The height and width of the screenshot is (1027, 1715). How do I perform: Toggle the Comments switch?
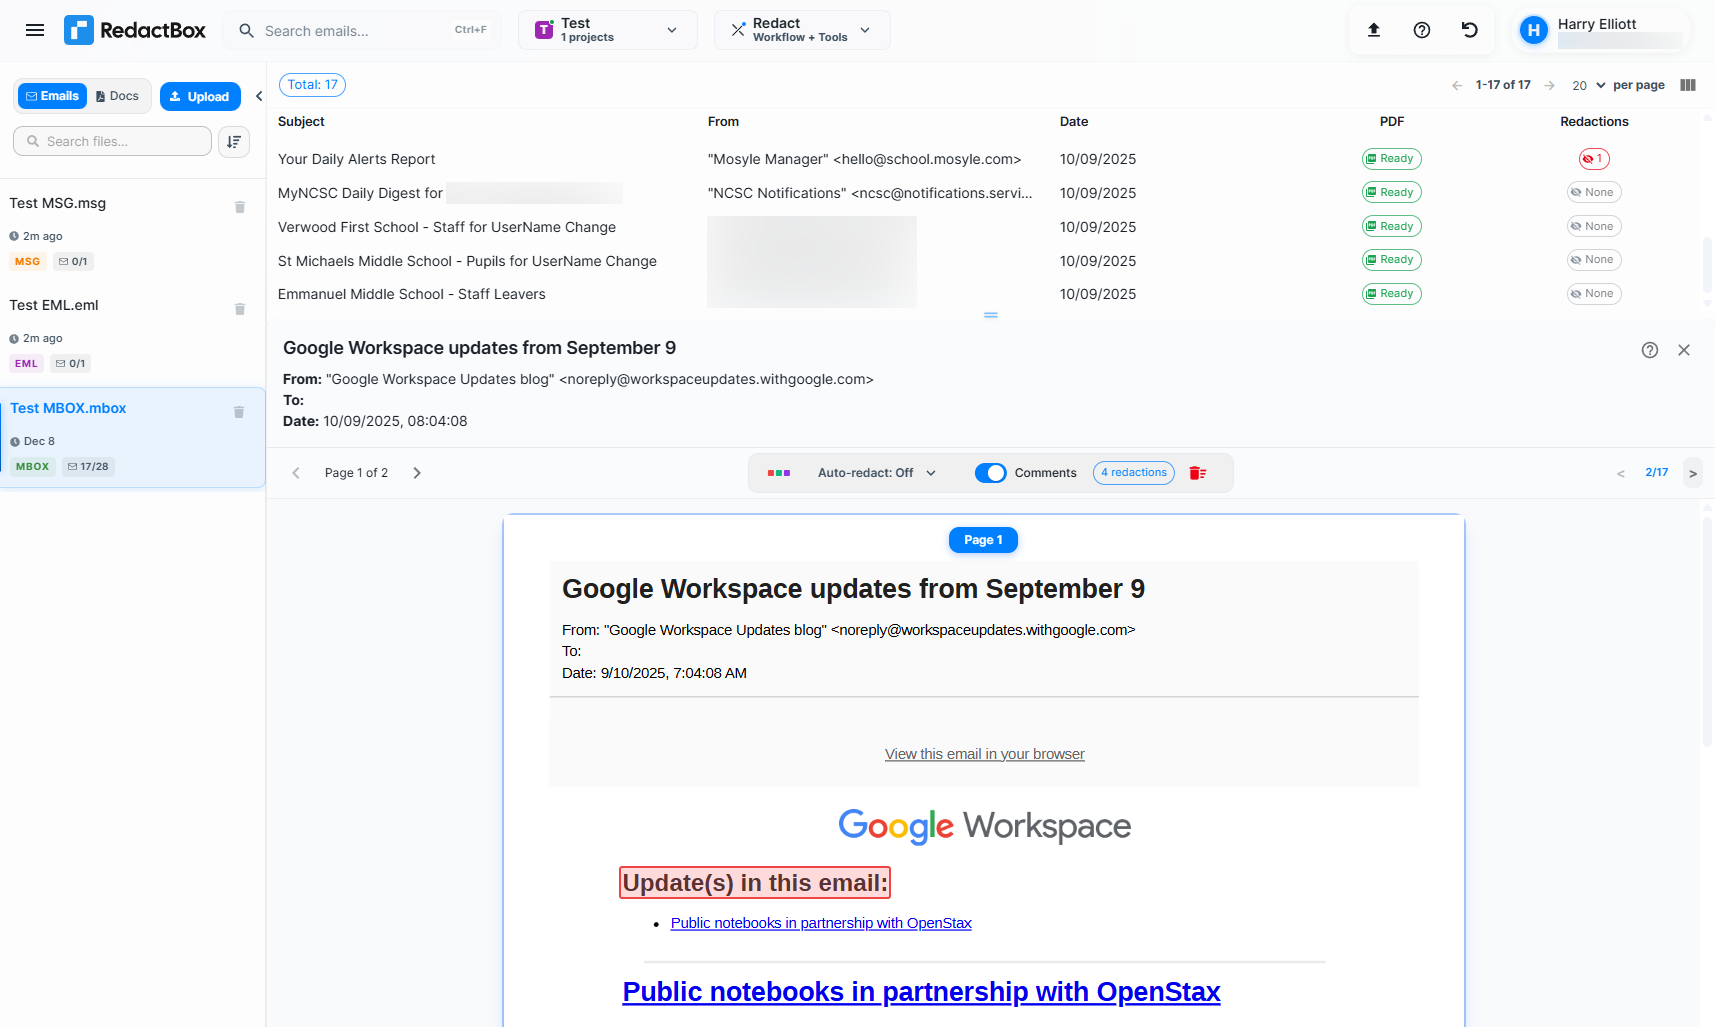(x=991, y=473)
